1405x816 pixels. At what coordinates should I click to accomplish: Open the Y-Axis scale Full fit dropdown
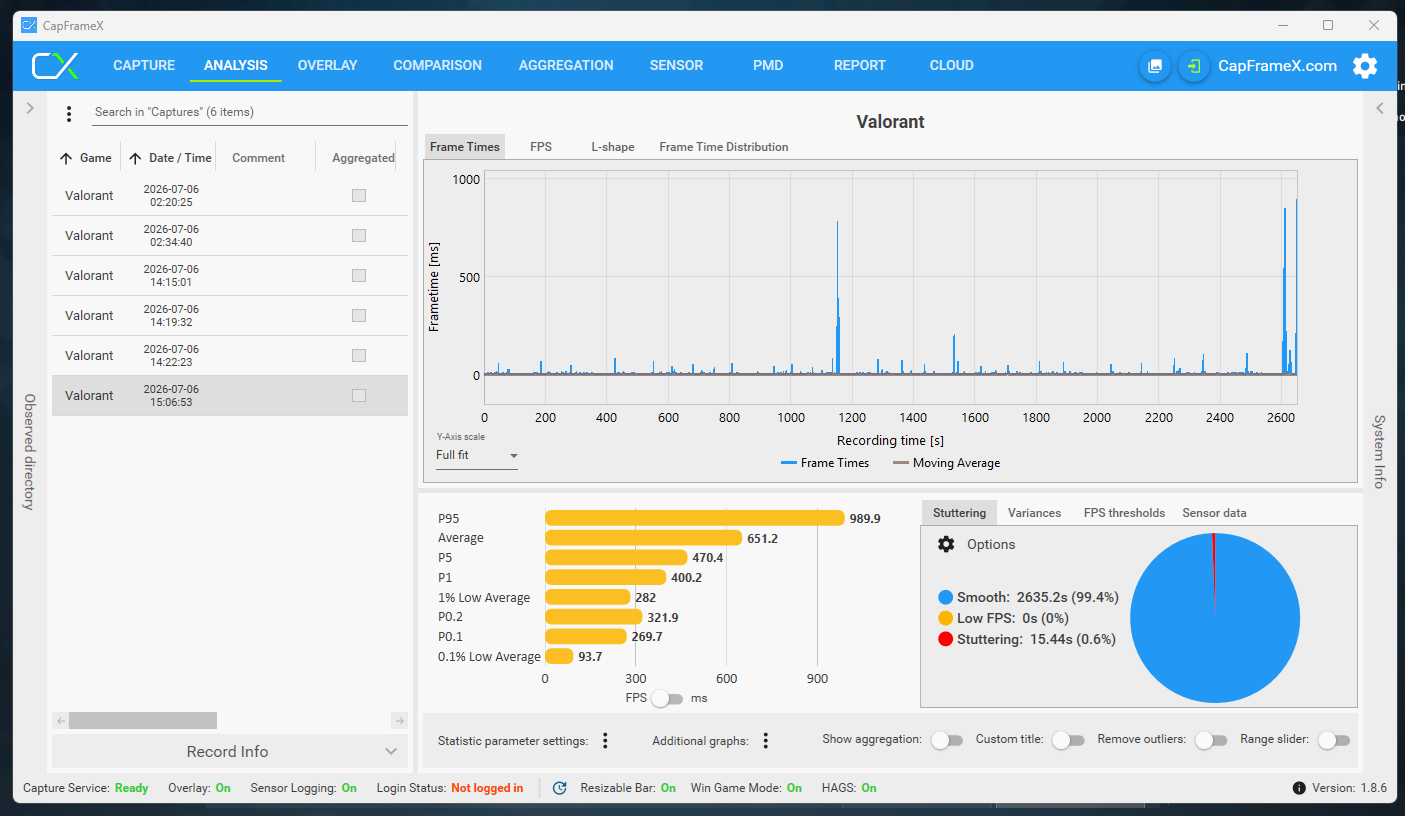coord(477,456)
